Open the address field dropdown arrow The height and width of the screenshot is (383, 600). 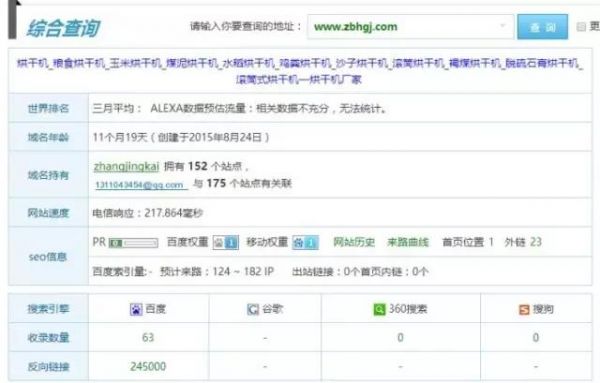[502, 26]
